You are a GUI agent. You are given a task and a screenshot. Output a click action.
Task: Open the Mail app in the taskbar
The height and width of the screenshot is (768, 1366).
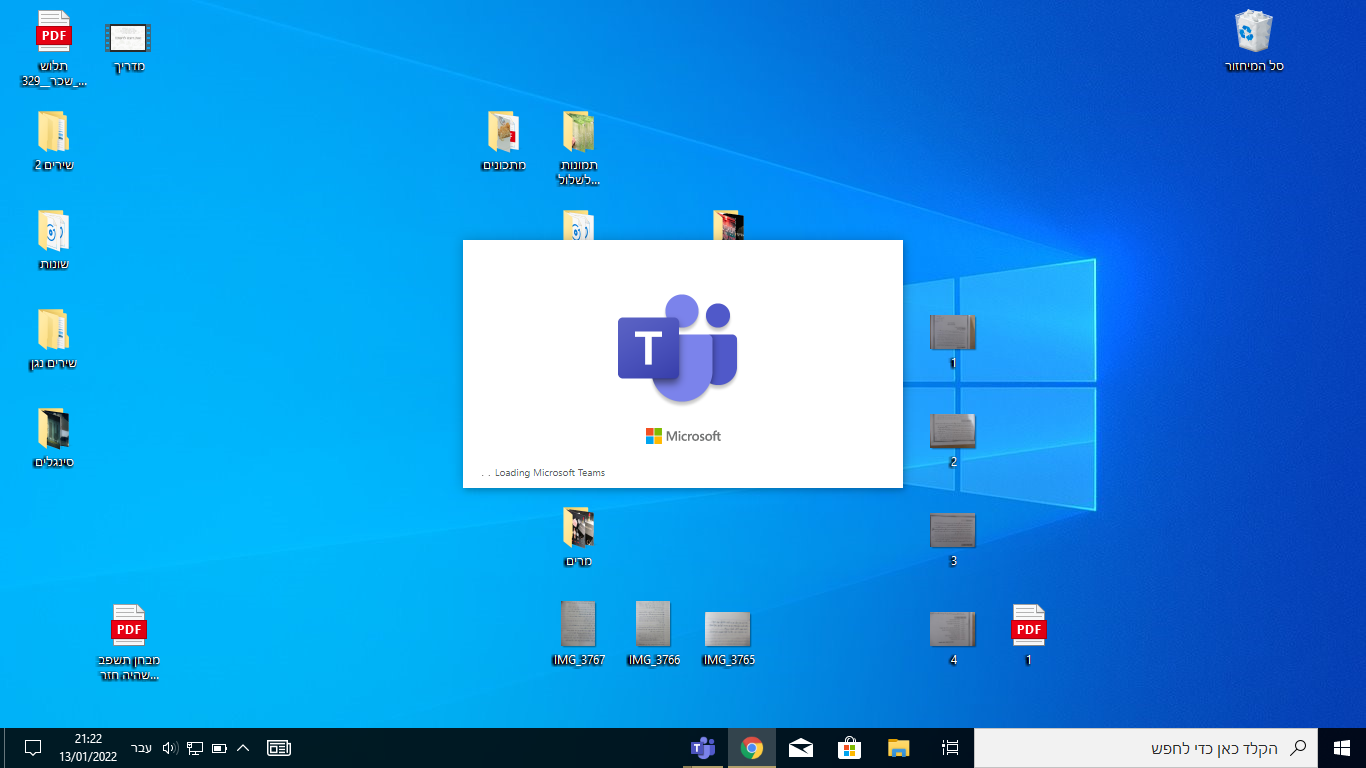click(801, 748)
